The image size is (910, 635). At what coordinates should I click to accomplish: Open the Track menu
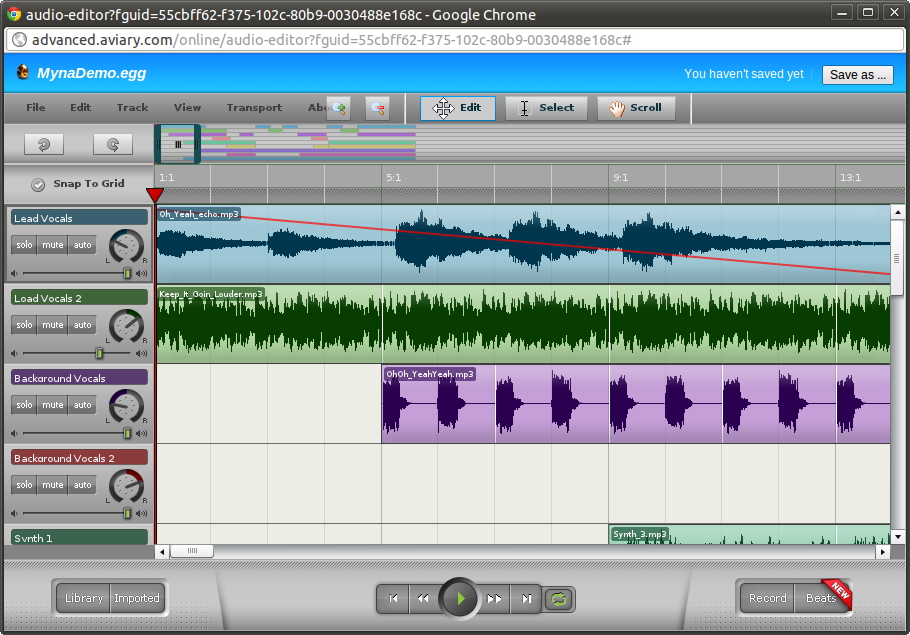(132, 108)
